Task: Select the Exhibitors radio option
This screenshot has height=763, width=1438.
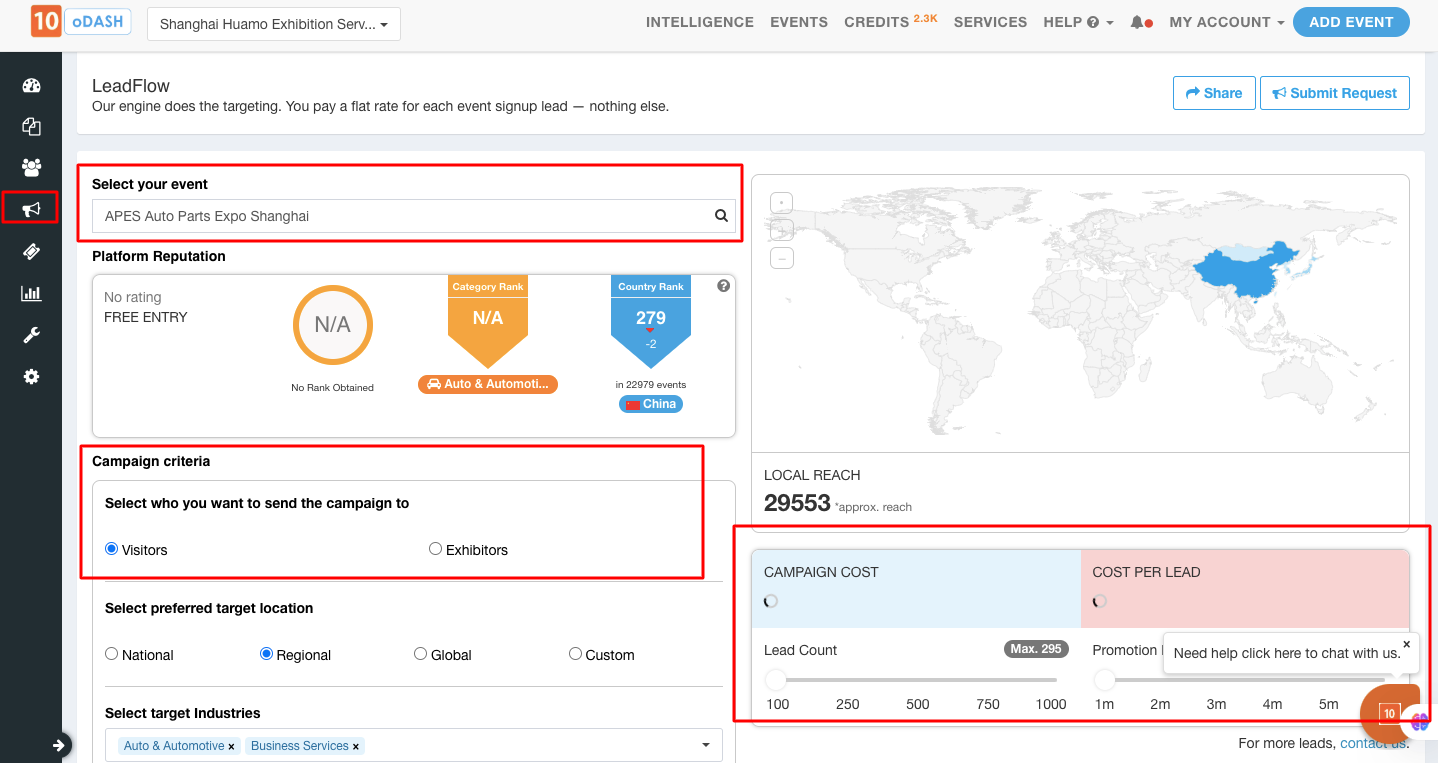Action: (x=435, y=549)
